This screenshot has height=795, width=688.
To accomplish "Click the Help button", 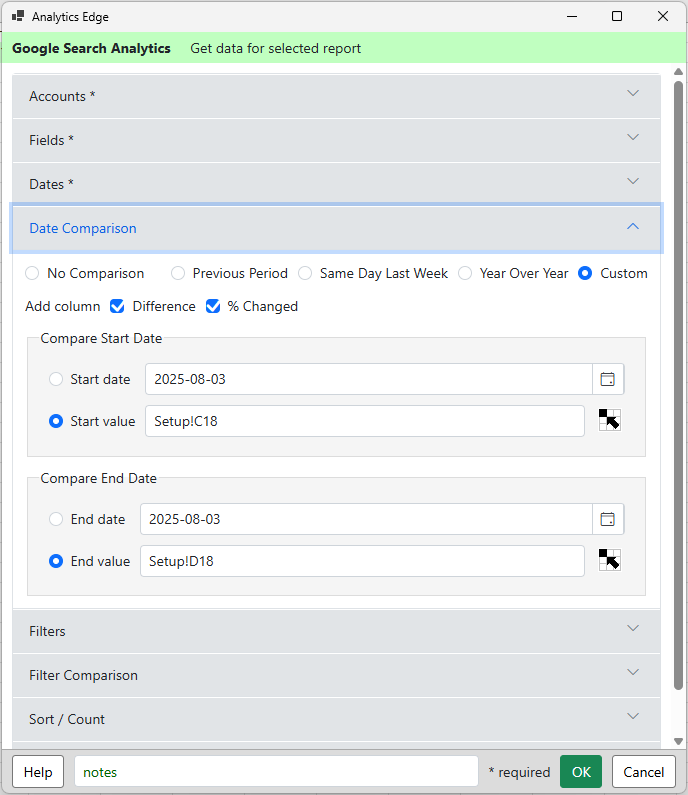I will point(38,772).
